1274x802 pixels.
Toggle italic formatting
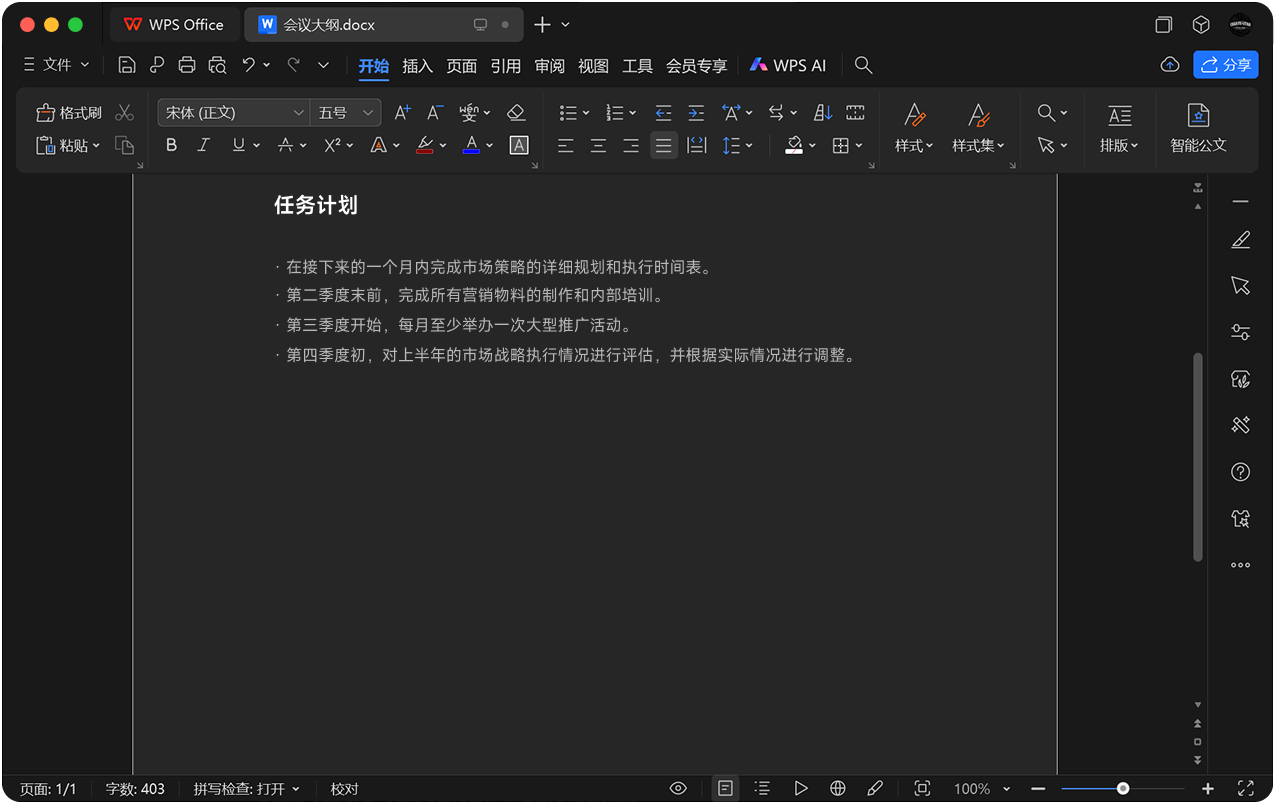click(x=204, y=146)
